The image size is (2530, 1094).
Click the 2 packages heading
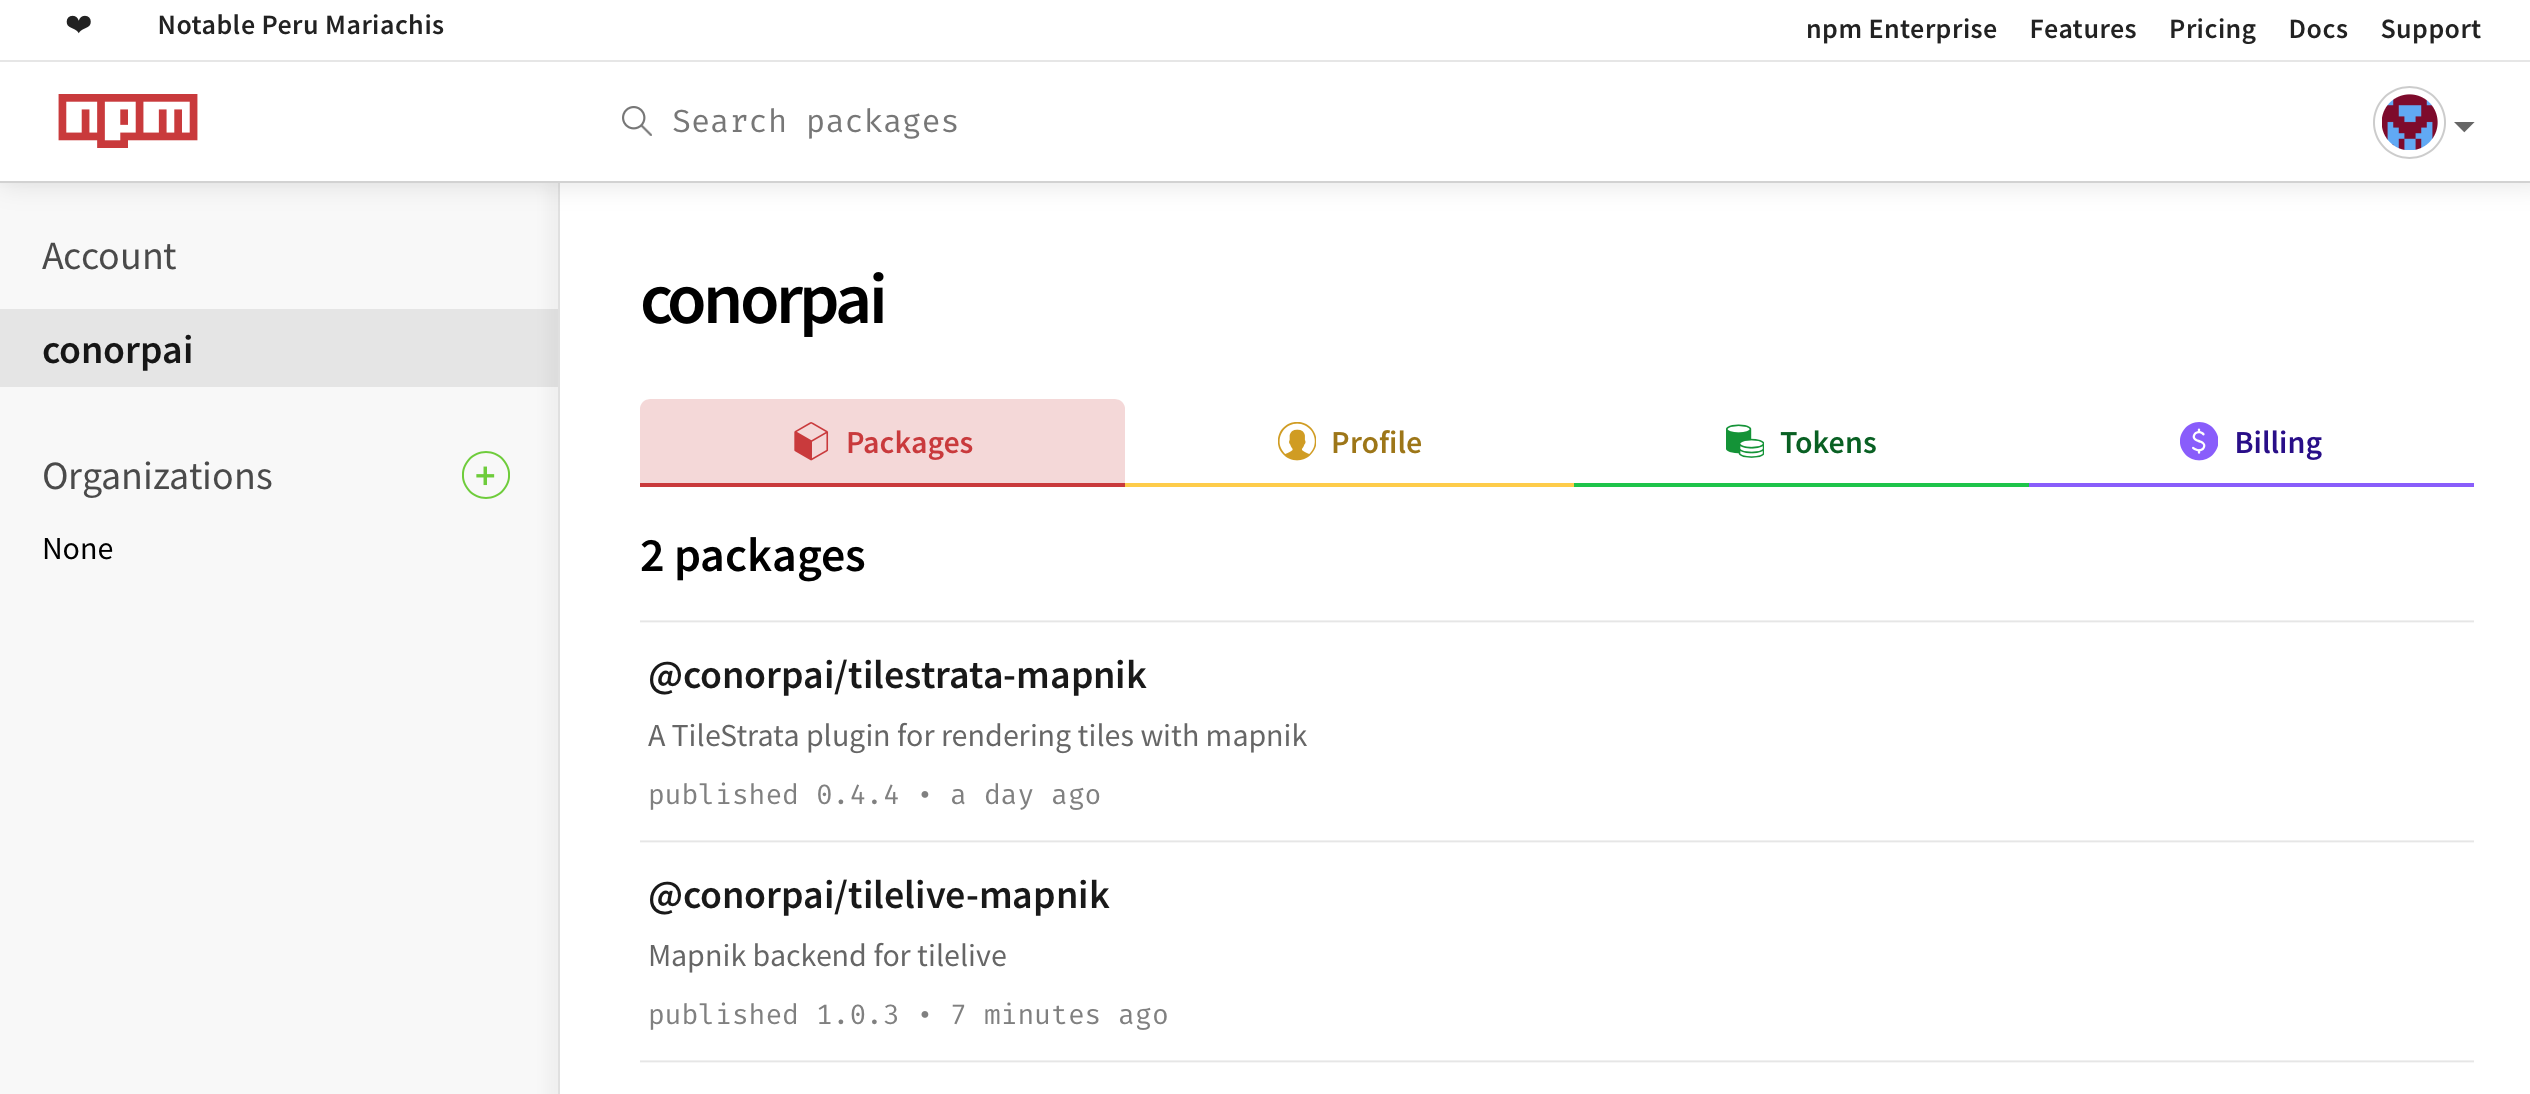point(752,555)
